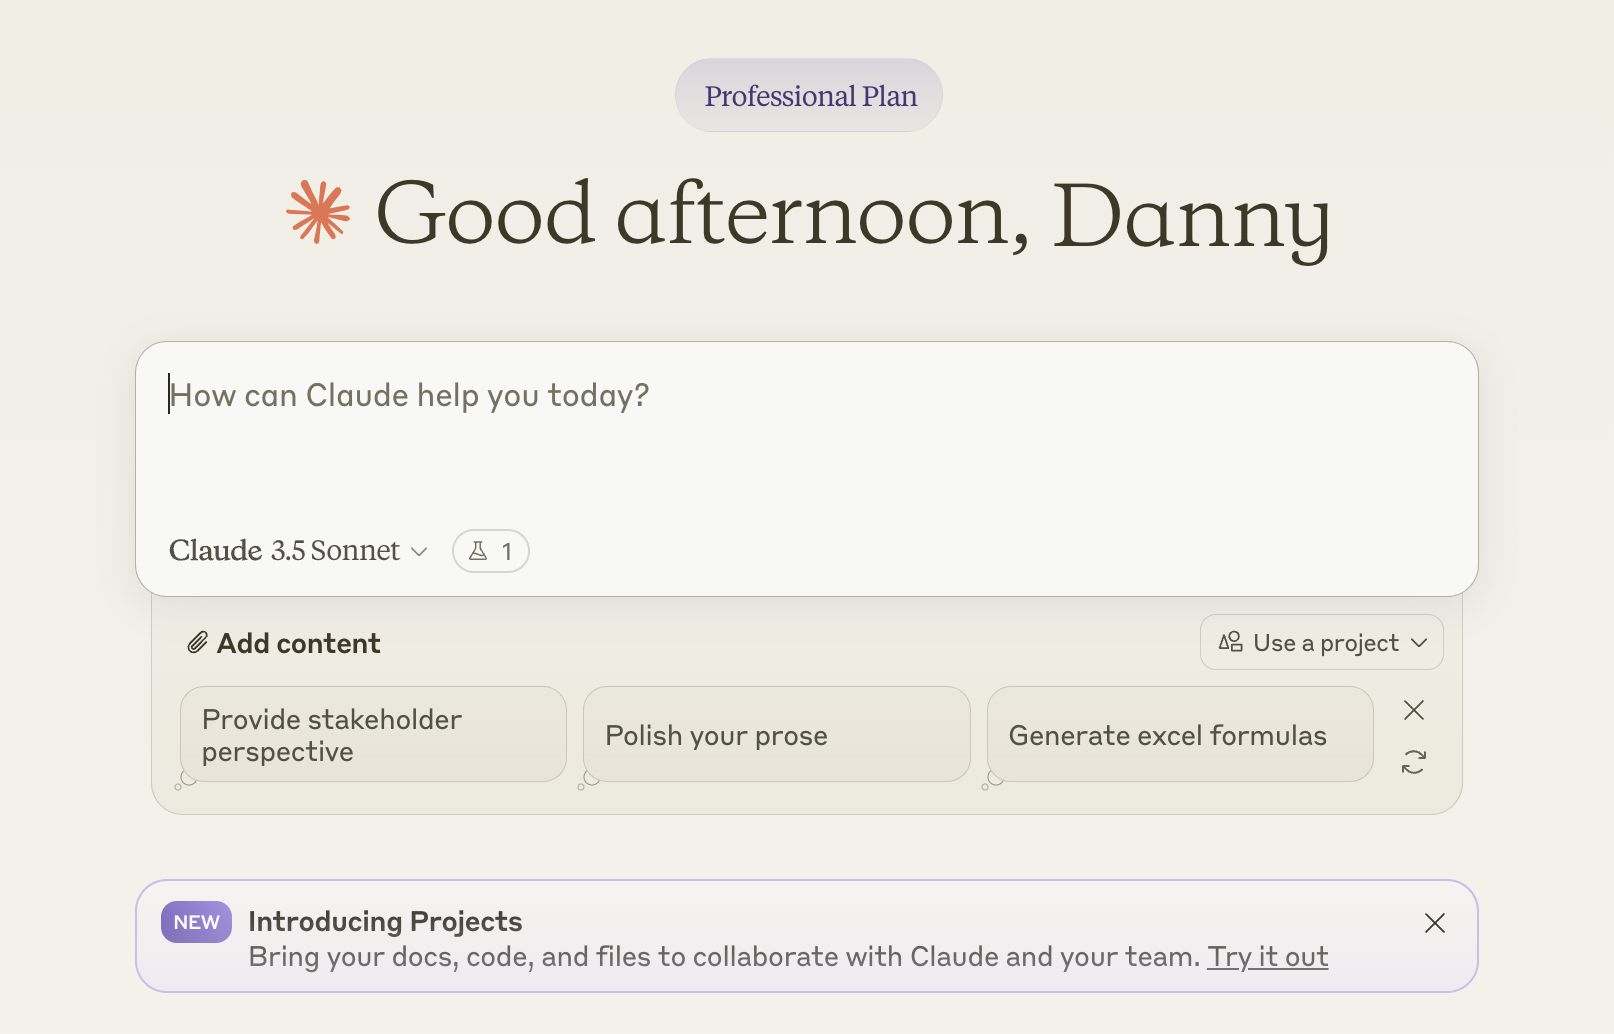Open the flask feature preview button
The width and height of the screenshot is (1614, 1034).
coord(490,551)
